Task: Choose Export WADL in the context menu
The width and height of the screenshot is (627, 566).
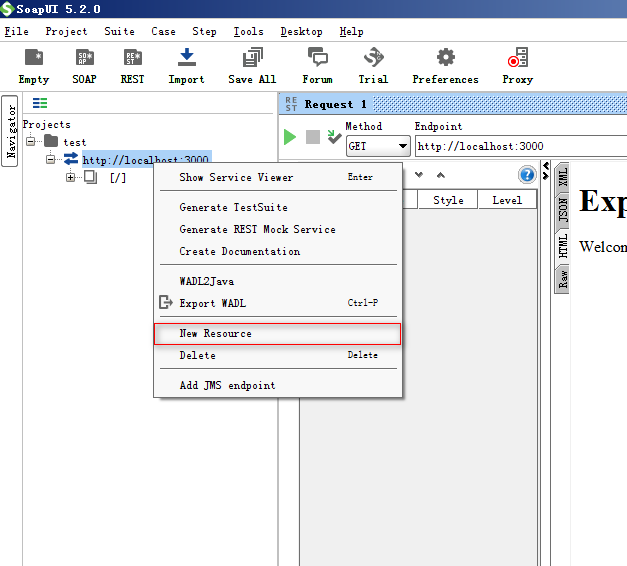Action: [212, 304]
